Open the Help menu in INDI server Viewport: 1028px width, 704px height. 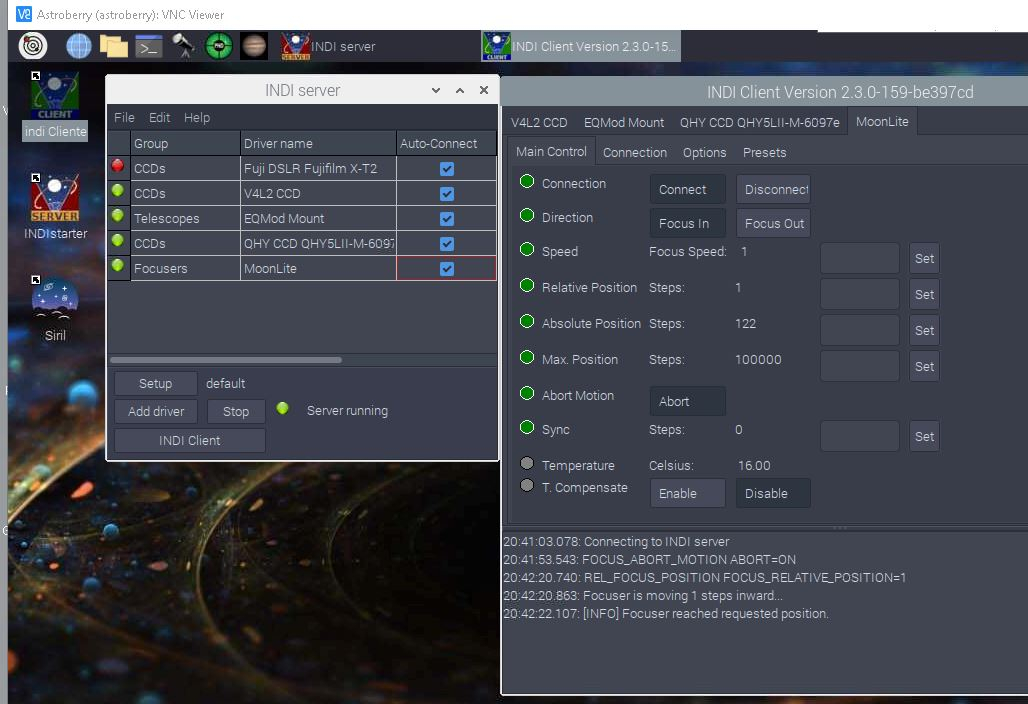[x=197, y=117]
